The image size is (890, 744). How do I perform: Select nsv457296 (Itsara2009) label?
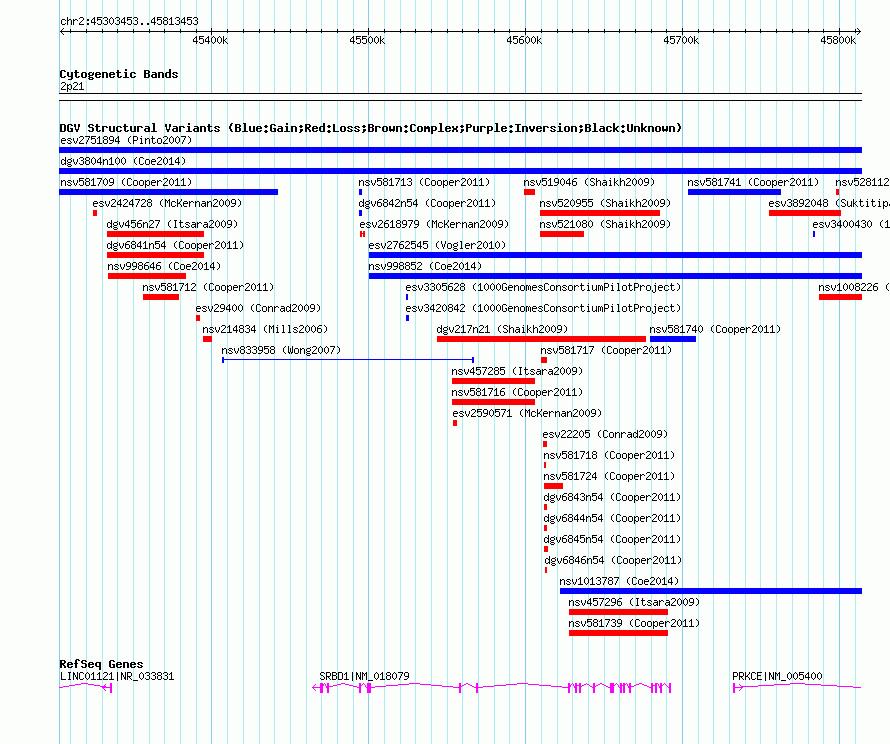coord(634,602)
